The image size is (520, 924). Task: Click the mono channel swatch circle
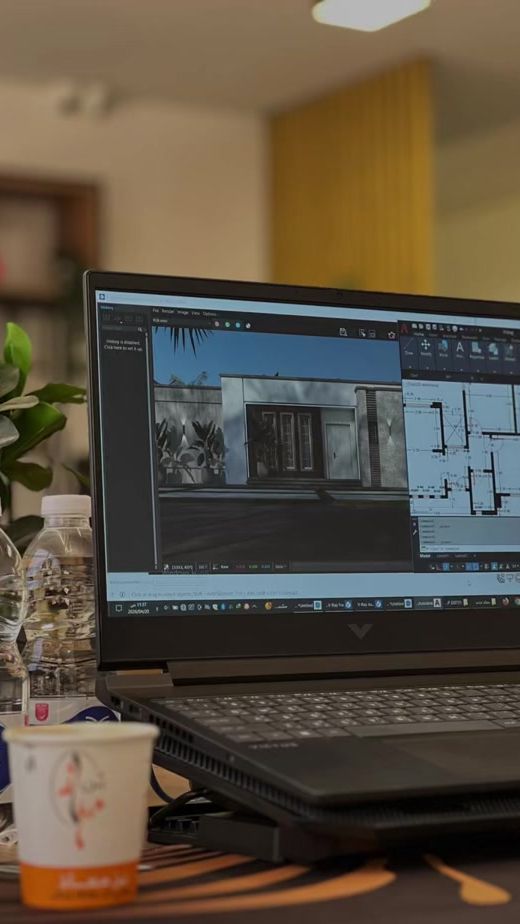248,325
